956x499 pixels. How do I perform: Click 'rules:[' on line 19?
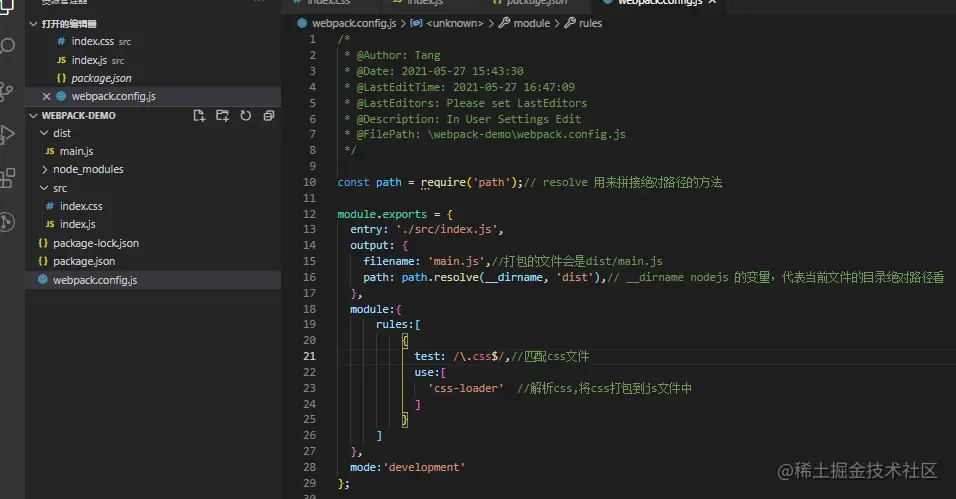[x=398, y=325]
